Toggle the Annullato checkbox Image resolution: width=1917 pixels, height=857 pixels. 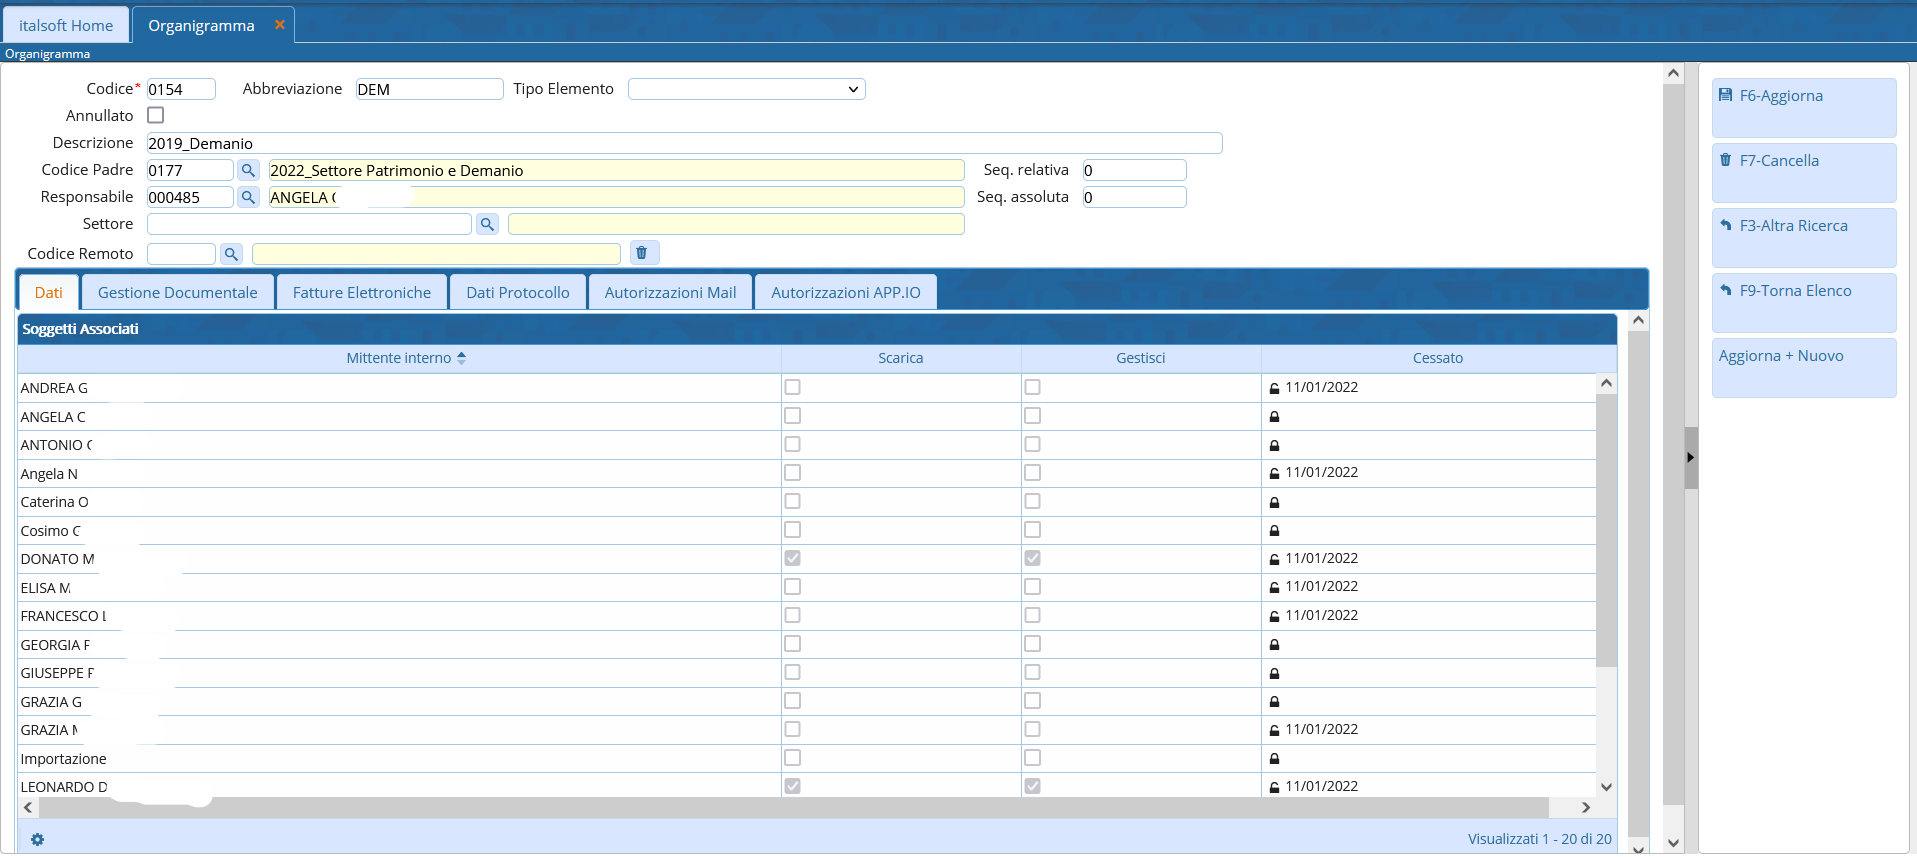pos(156,116)
